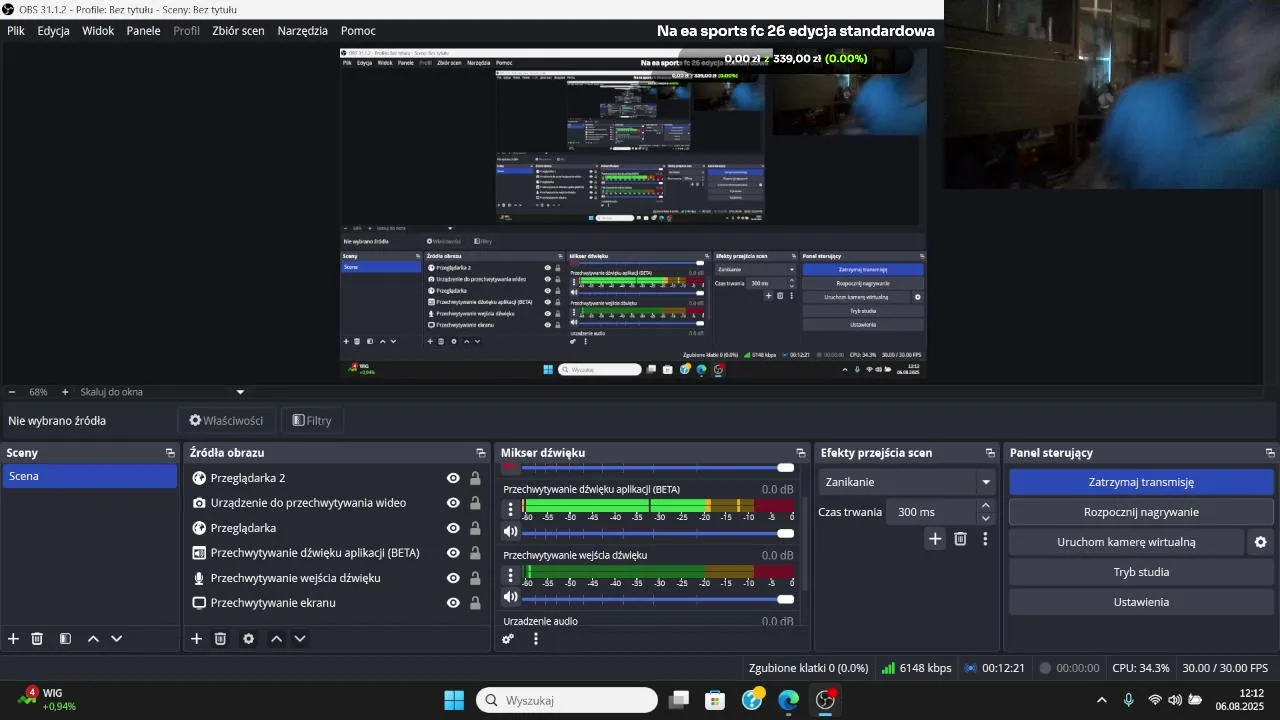
Task: Open the Plik menu
Action: point(16,31)
